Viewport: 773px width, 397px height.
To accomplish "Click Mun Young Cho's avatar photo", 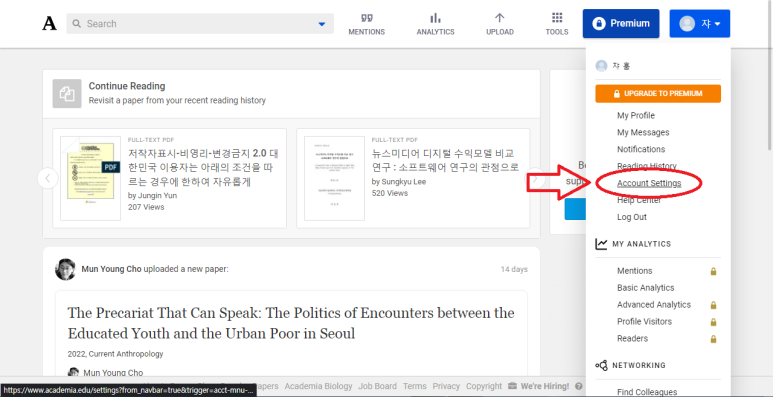I will click(x=65, y=269).
